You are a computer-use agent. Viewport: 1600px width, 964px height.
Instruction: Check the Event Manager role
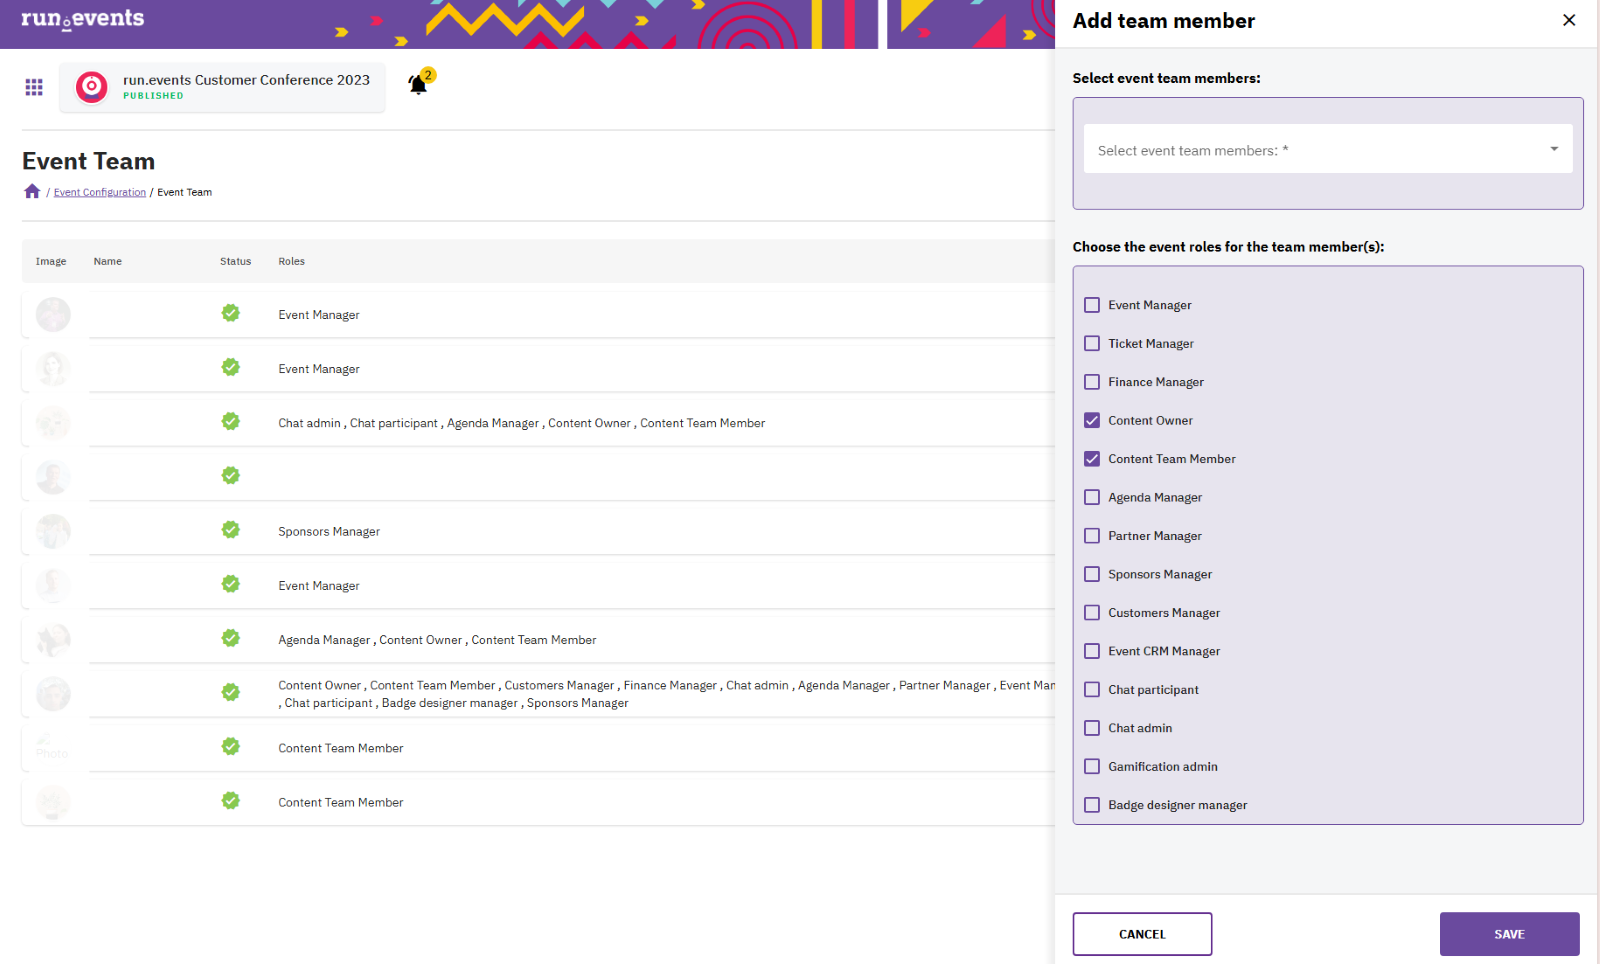[x=1092, y=305]
